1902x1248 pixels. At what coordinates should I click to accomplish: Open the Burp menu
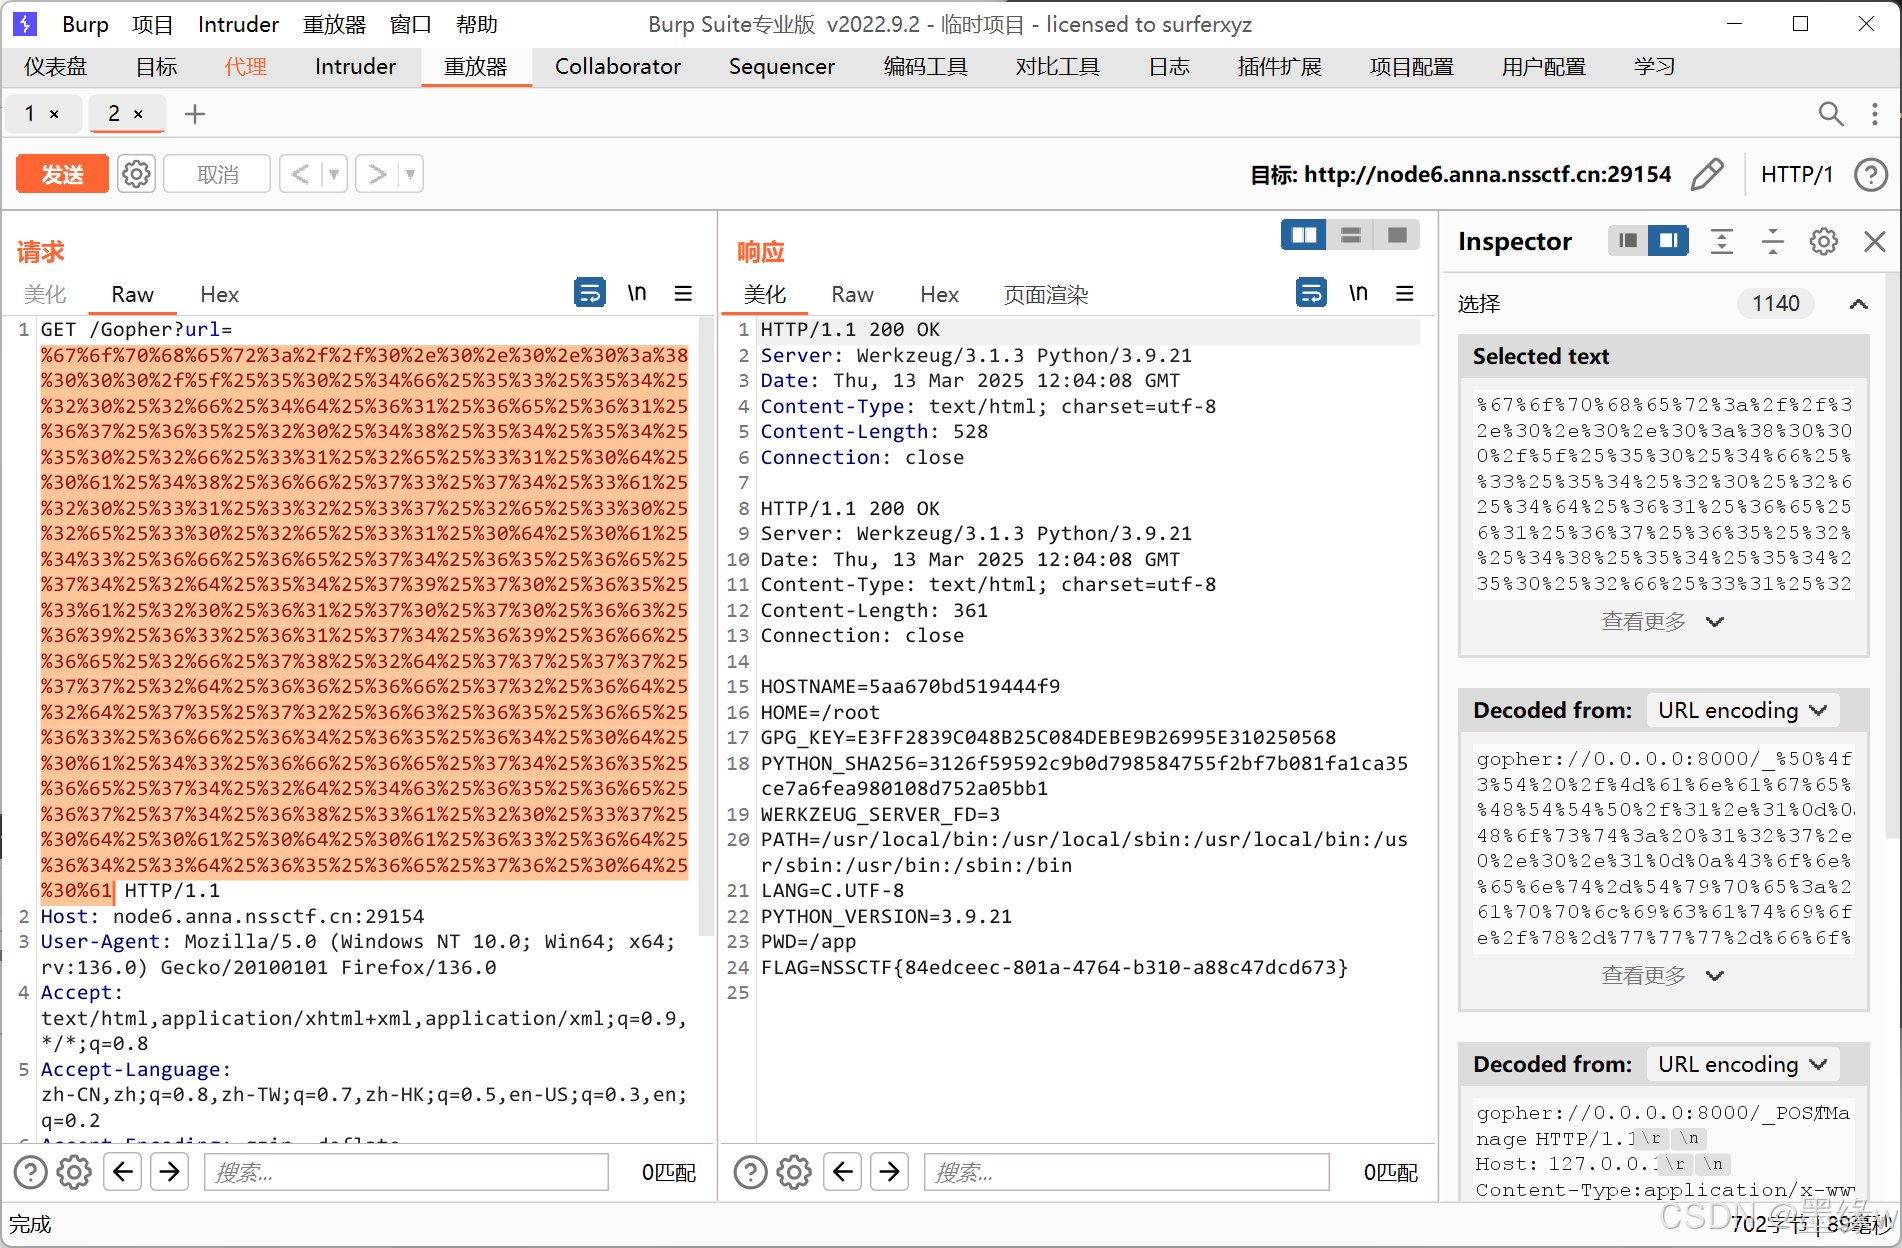(85, 24)
